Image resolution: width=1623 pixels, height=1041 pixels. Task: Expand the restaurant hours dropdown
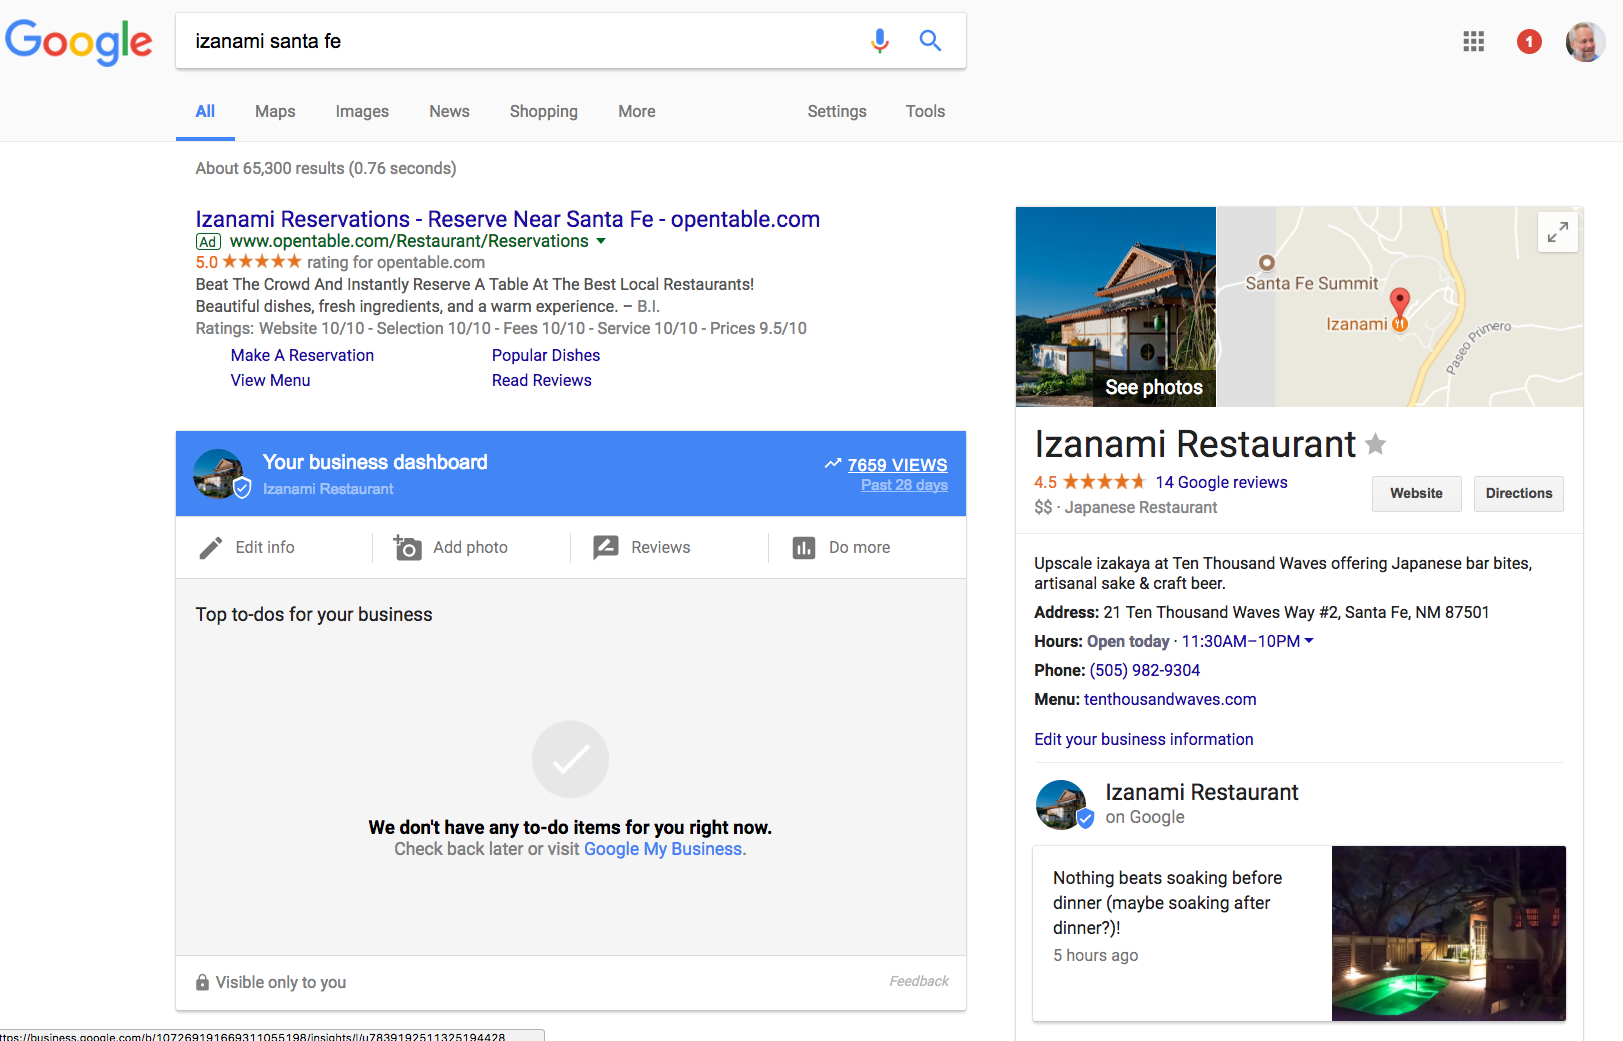(1309, 641)
